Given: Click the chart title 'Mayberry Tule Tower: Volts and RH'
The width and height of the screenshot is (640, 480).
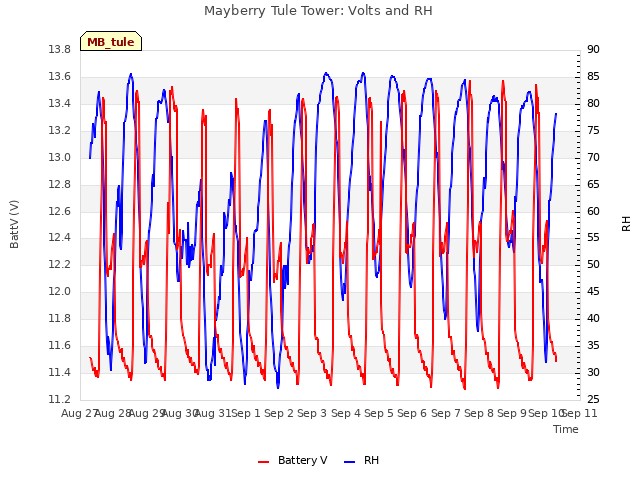Looking at the screenshot, I should tap(318, 10).
